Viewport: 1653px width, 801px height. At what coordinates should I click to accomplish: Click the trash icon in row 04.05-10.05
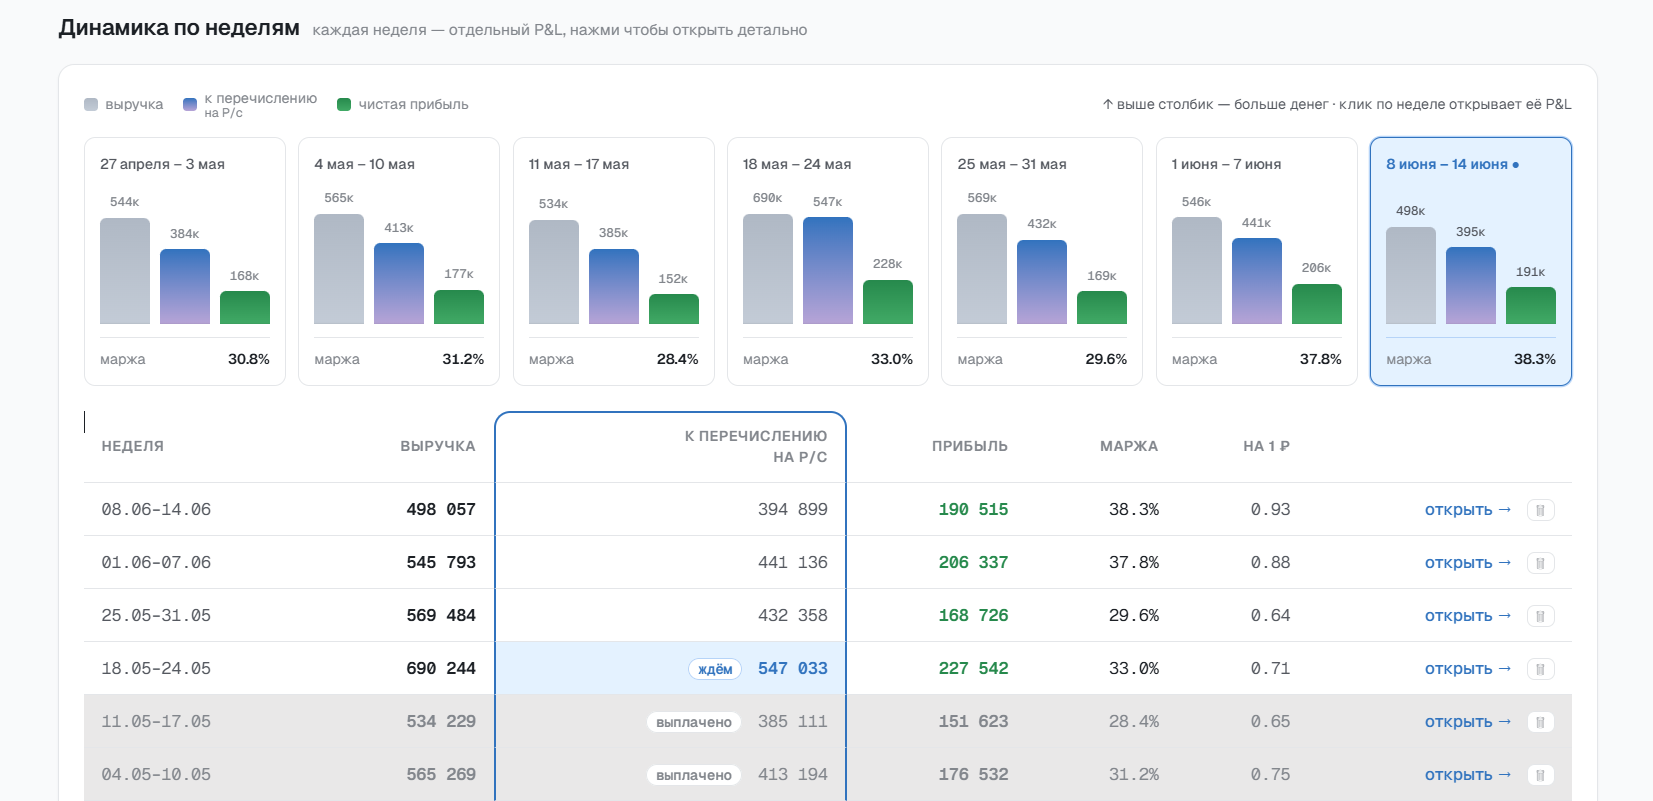pos(1540,775)
